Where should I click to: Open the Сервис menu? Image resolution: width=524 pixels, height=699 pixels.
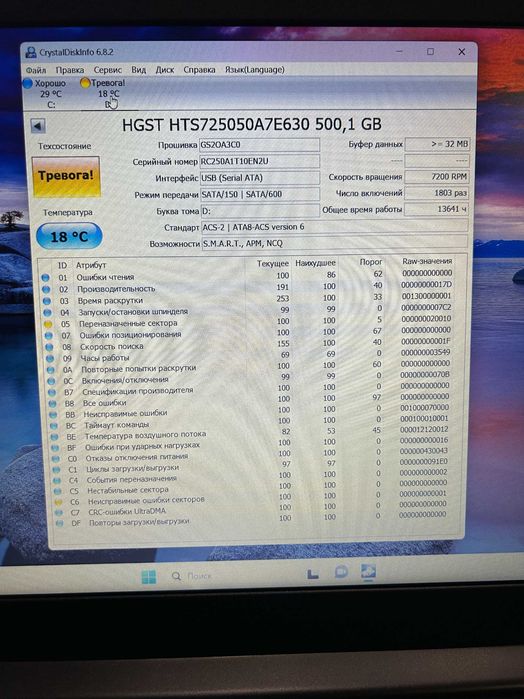click(x=107, y=70)
